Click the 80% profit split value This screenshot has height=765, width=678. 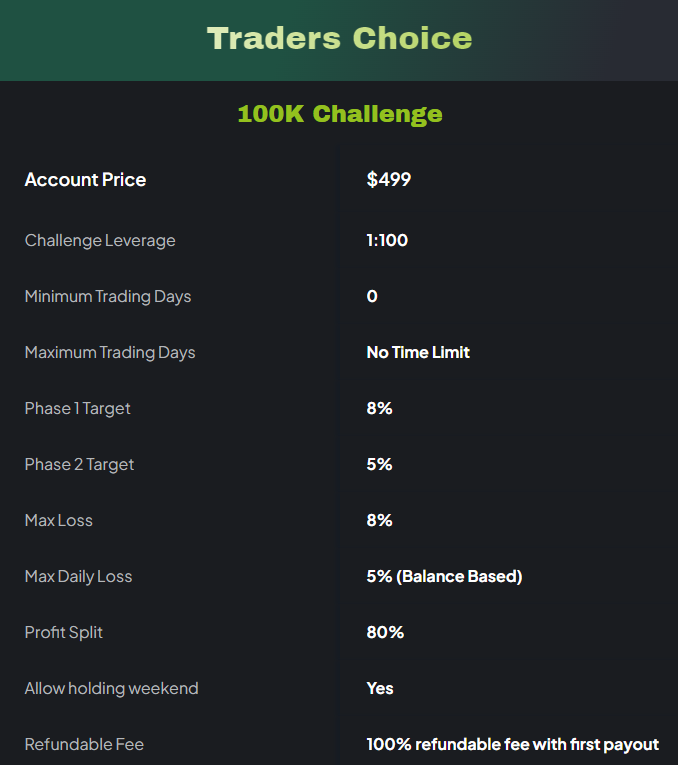coord(385,633)
